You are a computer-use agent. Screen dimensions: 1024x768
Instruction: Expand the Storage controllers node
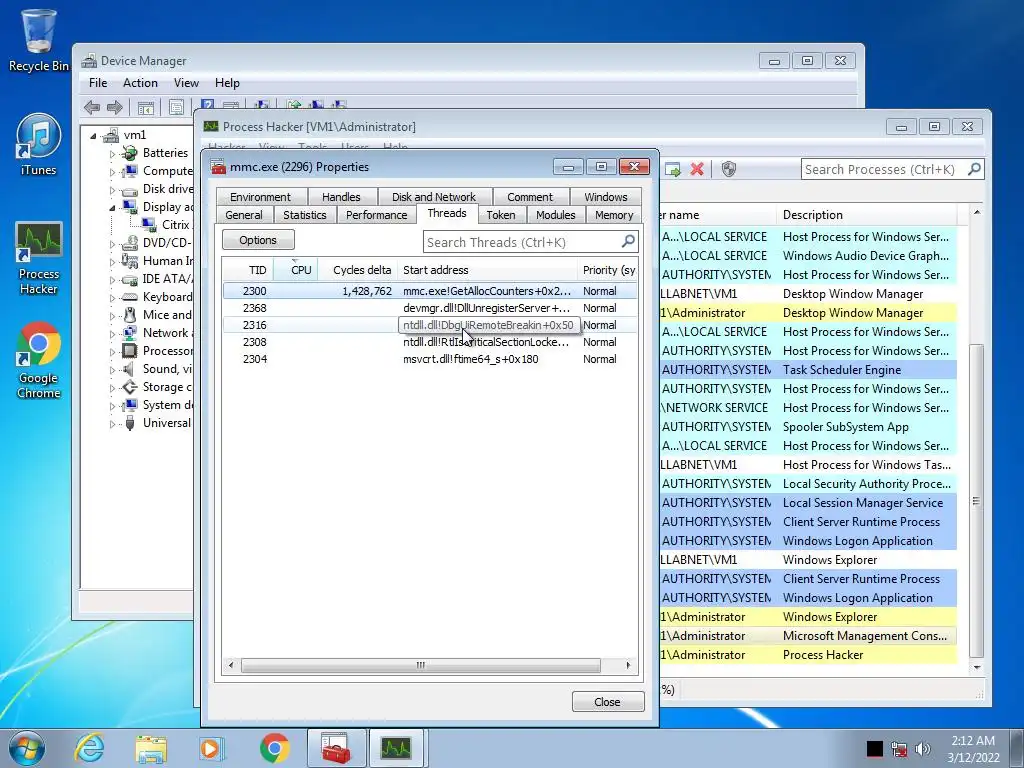(112, 388)
